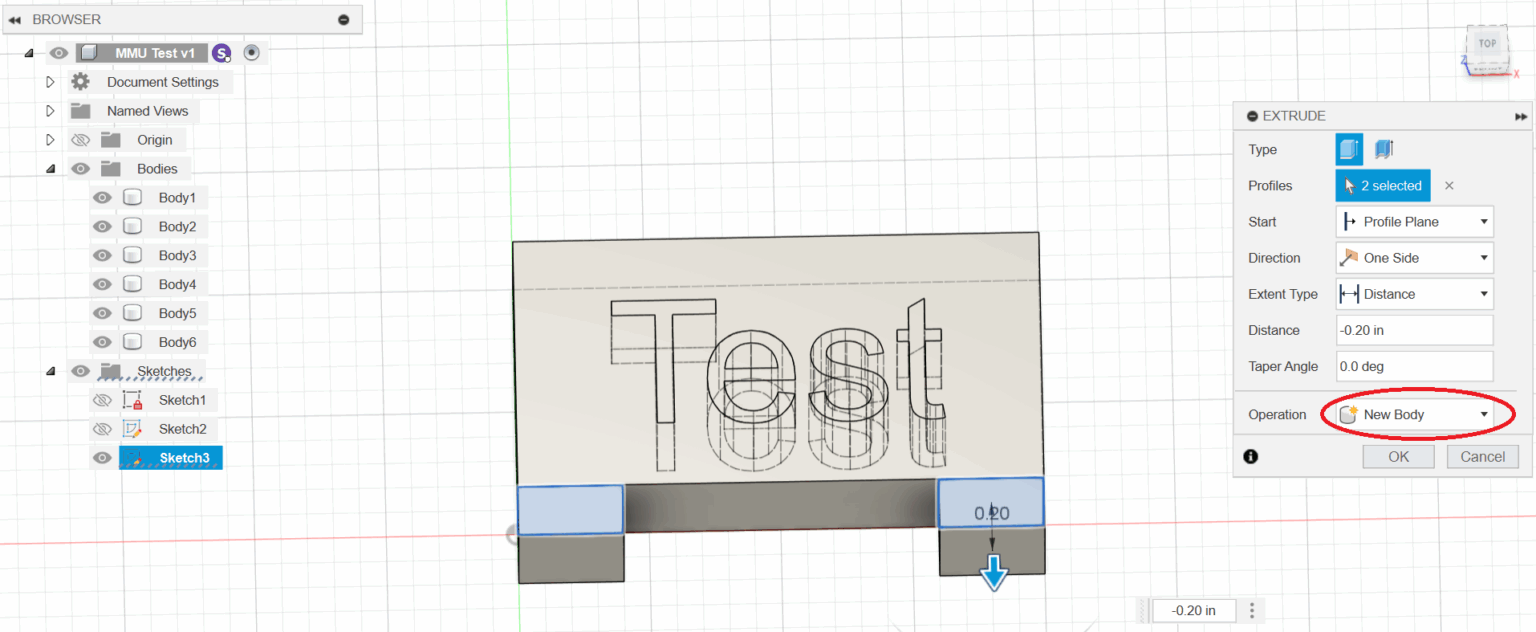
Task: Click the Body2 body icon
Action: click(x=132, y=226)
